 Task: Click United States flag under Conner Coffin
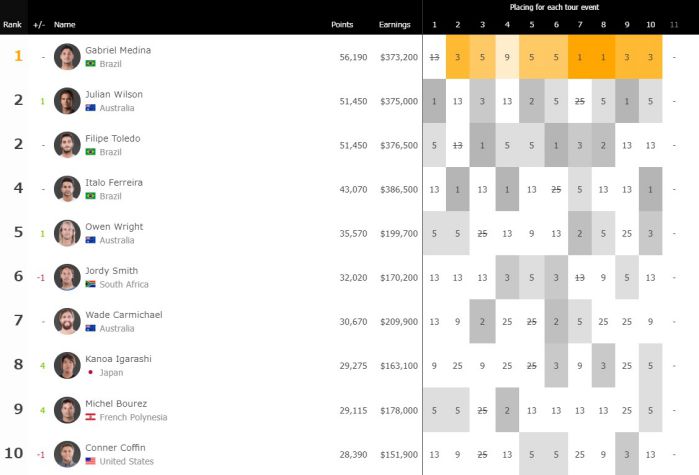(x=90, y=461)
